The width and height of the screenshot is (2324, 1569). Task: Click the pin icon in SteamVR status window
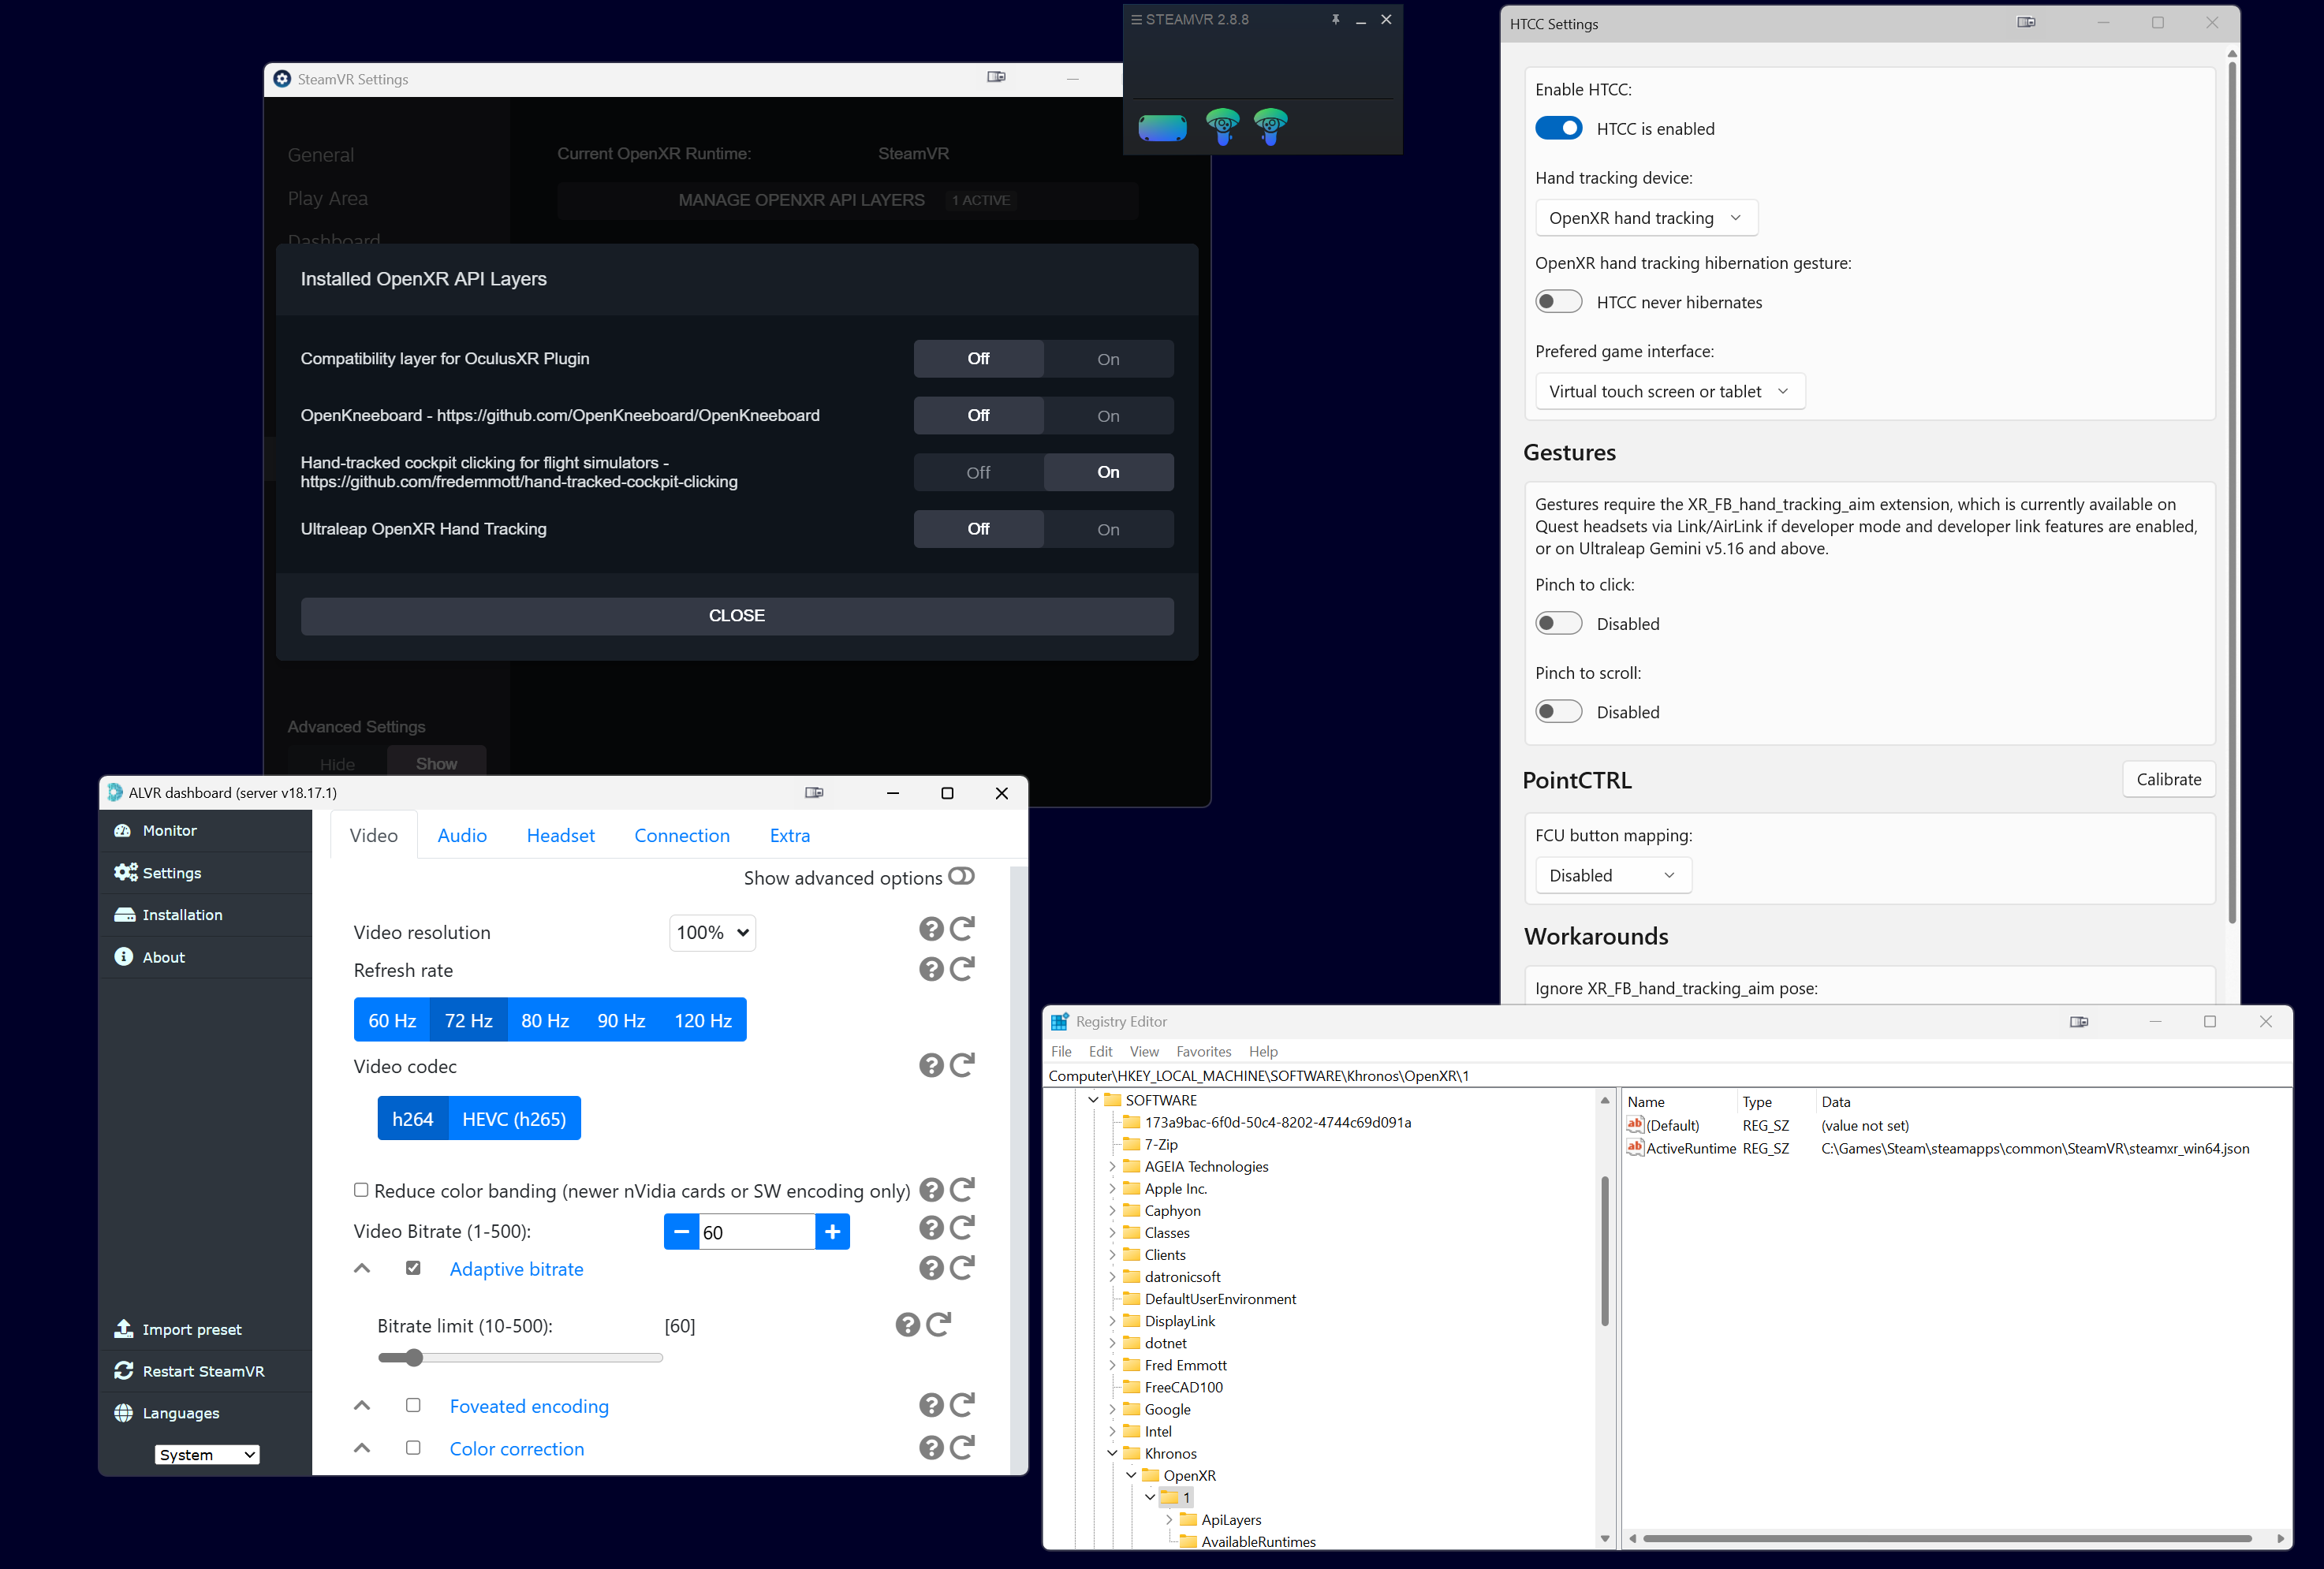click(1335, 20)
